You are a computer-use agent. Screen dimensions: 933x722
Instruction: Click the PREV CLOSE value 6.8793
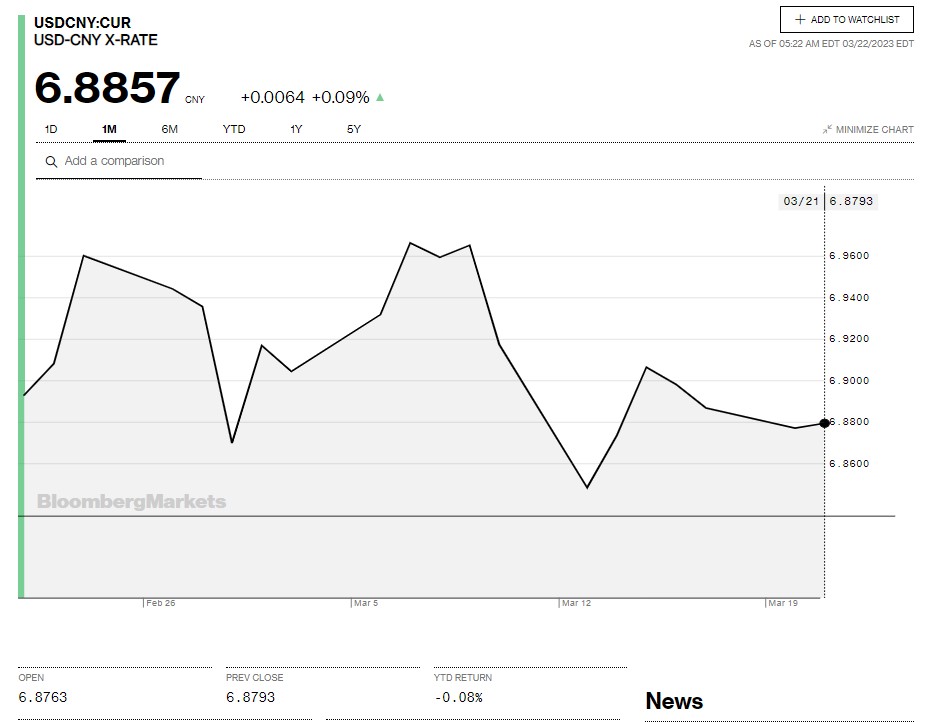pyautogui.click(x=250, y=697)
